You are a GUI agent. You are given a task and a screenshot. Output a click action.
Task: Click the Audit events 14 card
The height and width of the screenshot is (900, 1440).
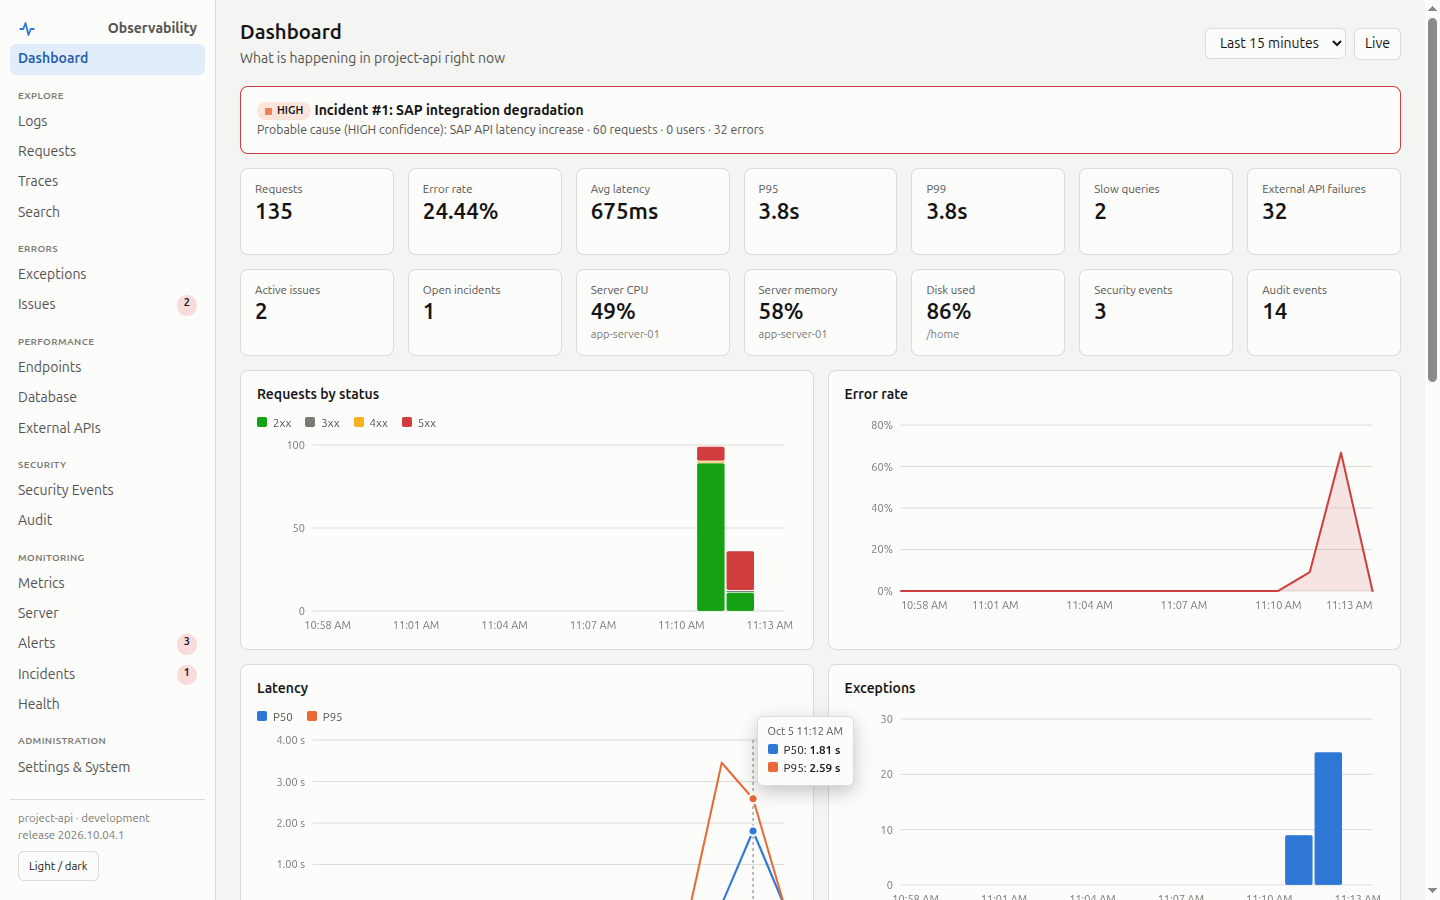1324,313
